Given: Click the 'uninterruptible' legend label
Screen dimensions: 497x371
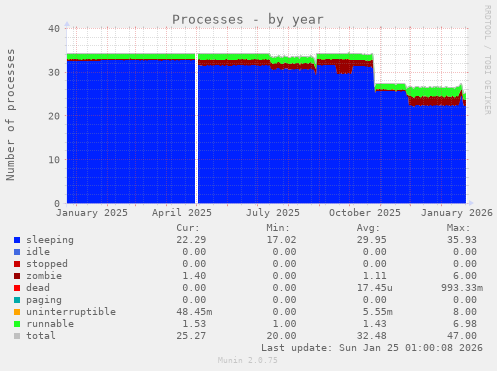Looking at the screenshot, I should click(x=71, y=312).
